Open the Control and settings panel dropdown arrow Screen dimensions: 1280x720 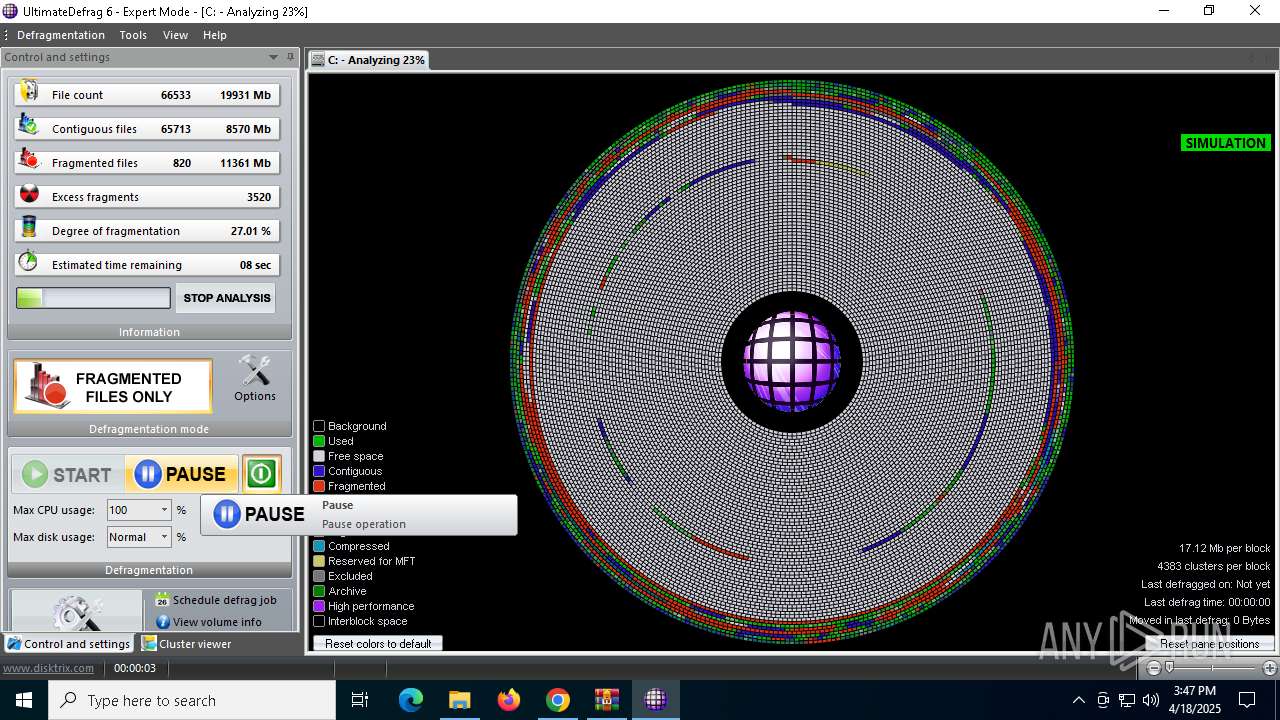pos(273,57)
